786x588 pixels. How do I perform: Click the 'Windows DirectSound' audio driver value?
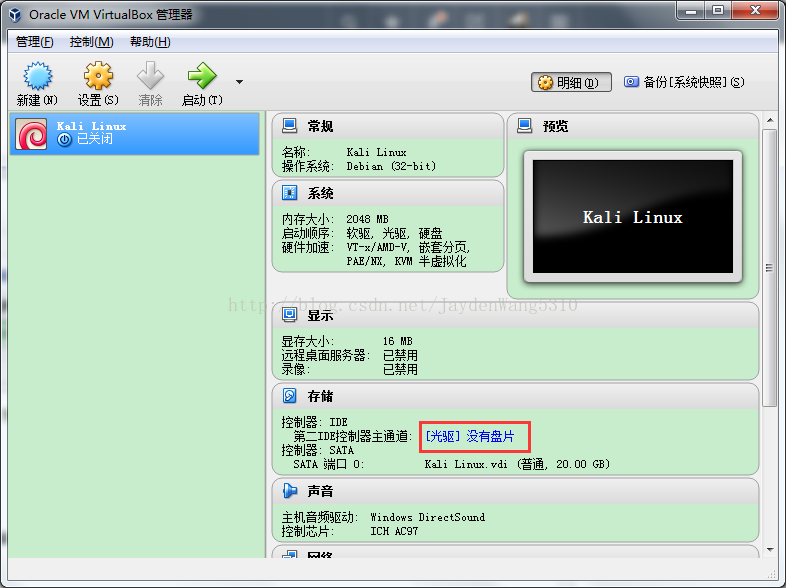coord(428,517)
